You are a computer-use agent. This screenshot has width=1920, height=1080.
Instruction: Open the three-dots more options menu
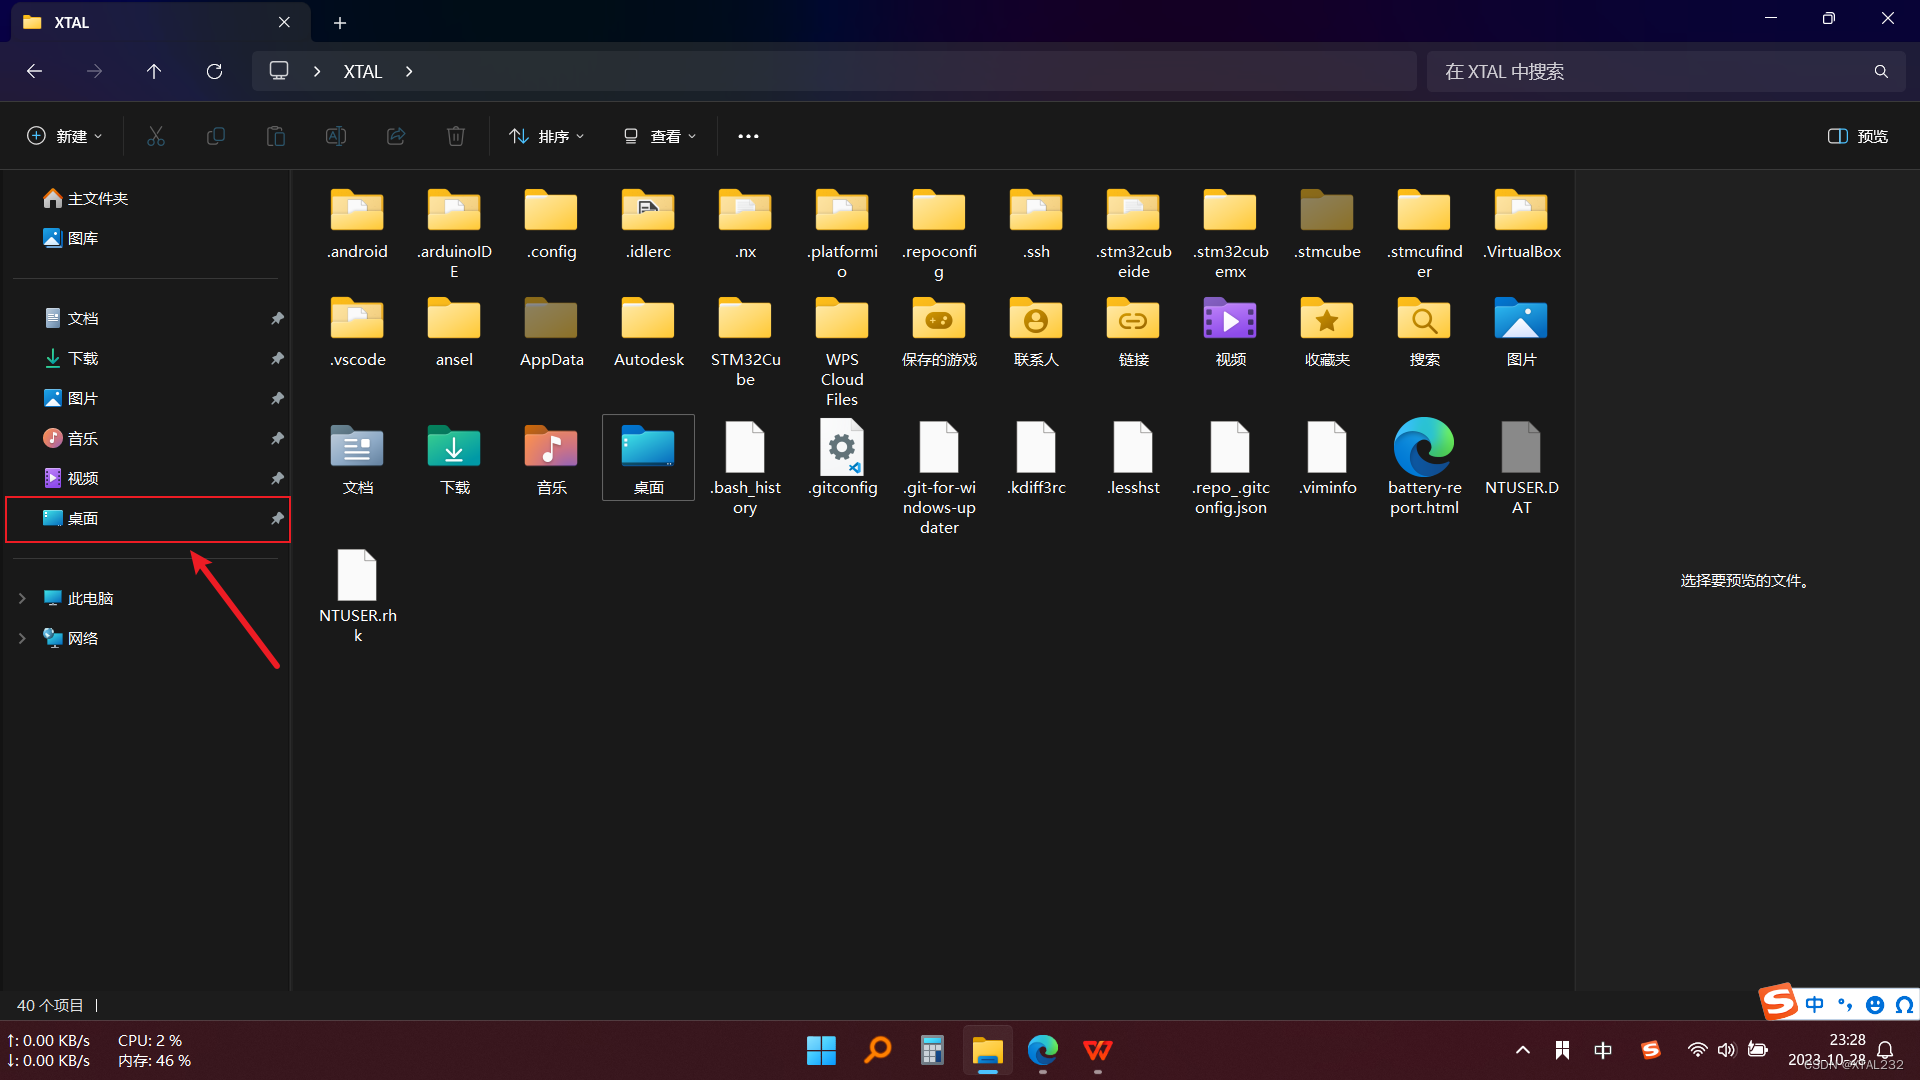pyautogui.click(x=748, y=136)
